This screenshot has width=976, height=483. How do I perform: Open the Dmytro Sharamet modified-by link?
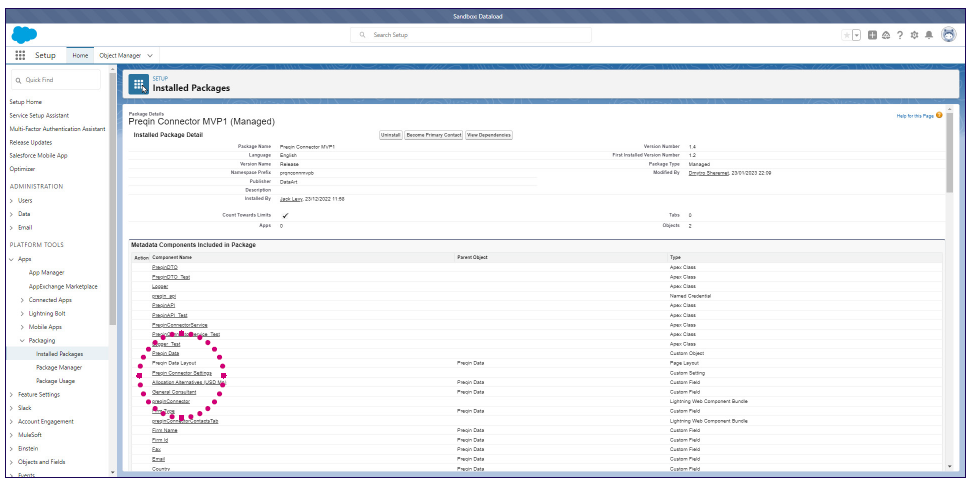(708, 172)
